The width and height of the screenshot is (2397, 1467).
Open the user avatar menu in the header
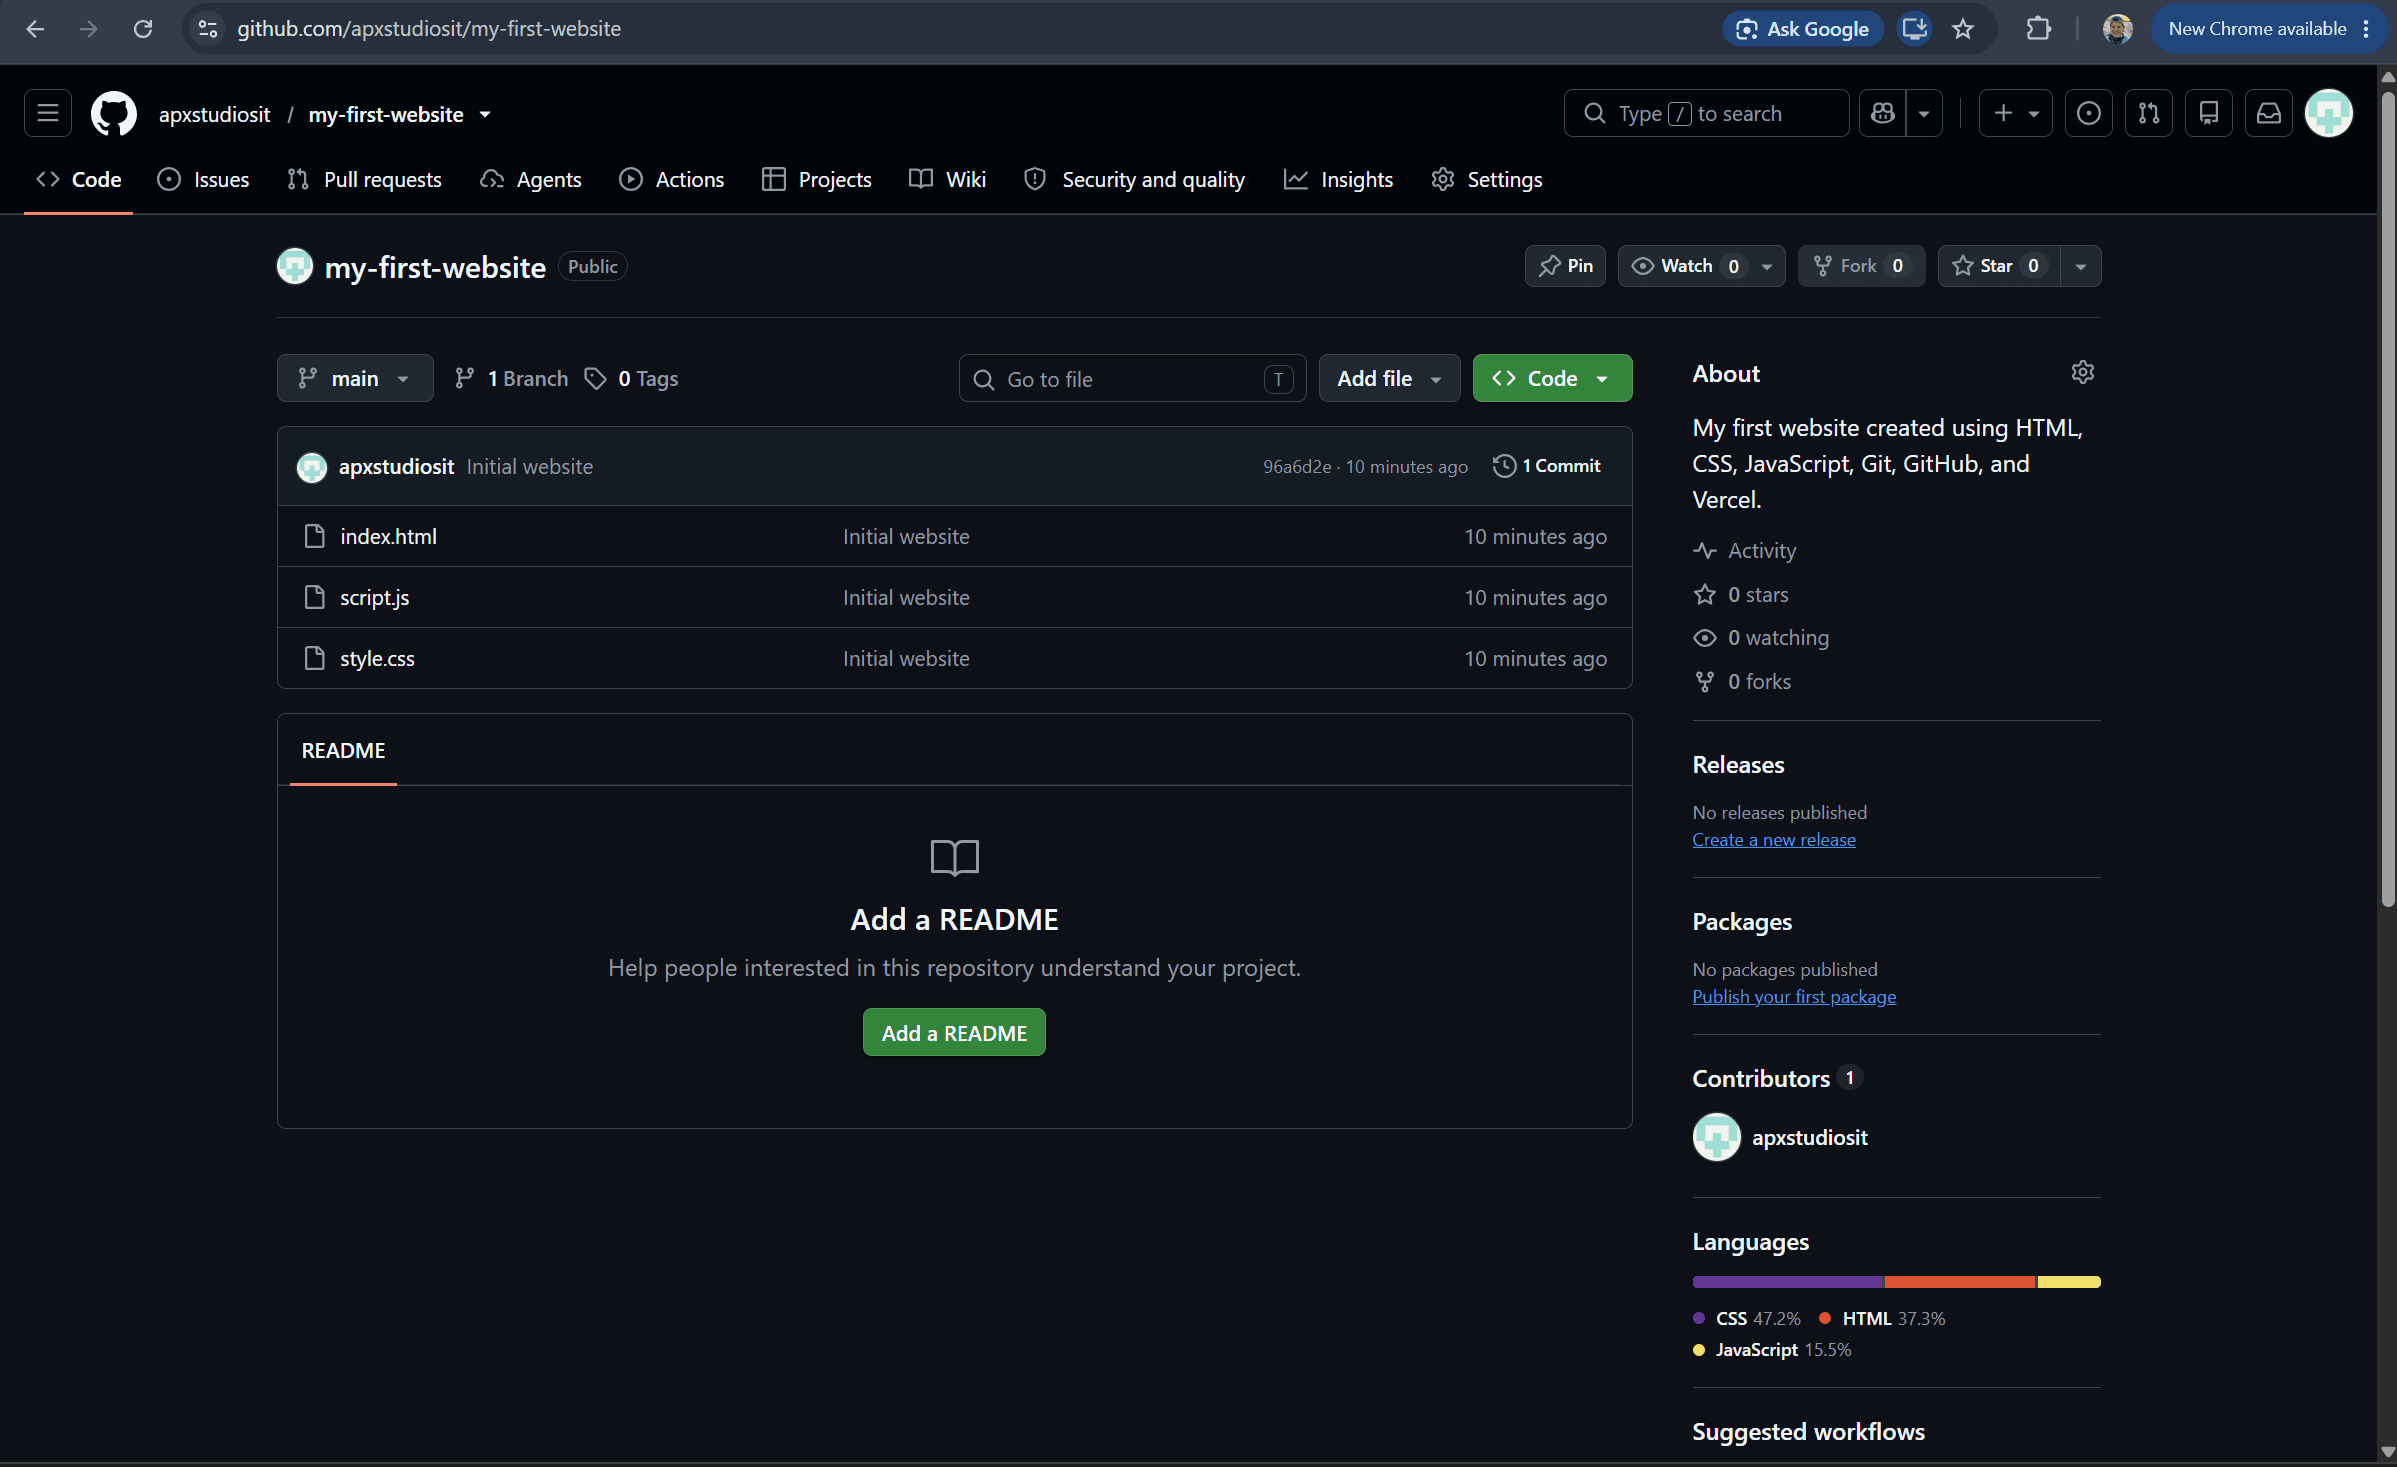(2329, 114)
